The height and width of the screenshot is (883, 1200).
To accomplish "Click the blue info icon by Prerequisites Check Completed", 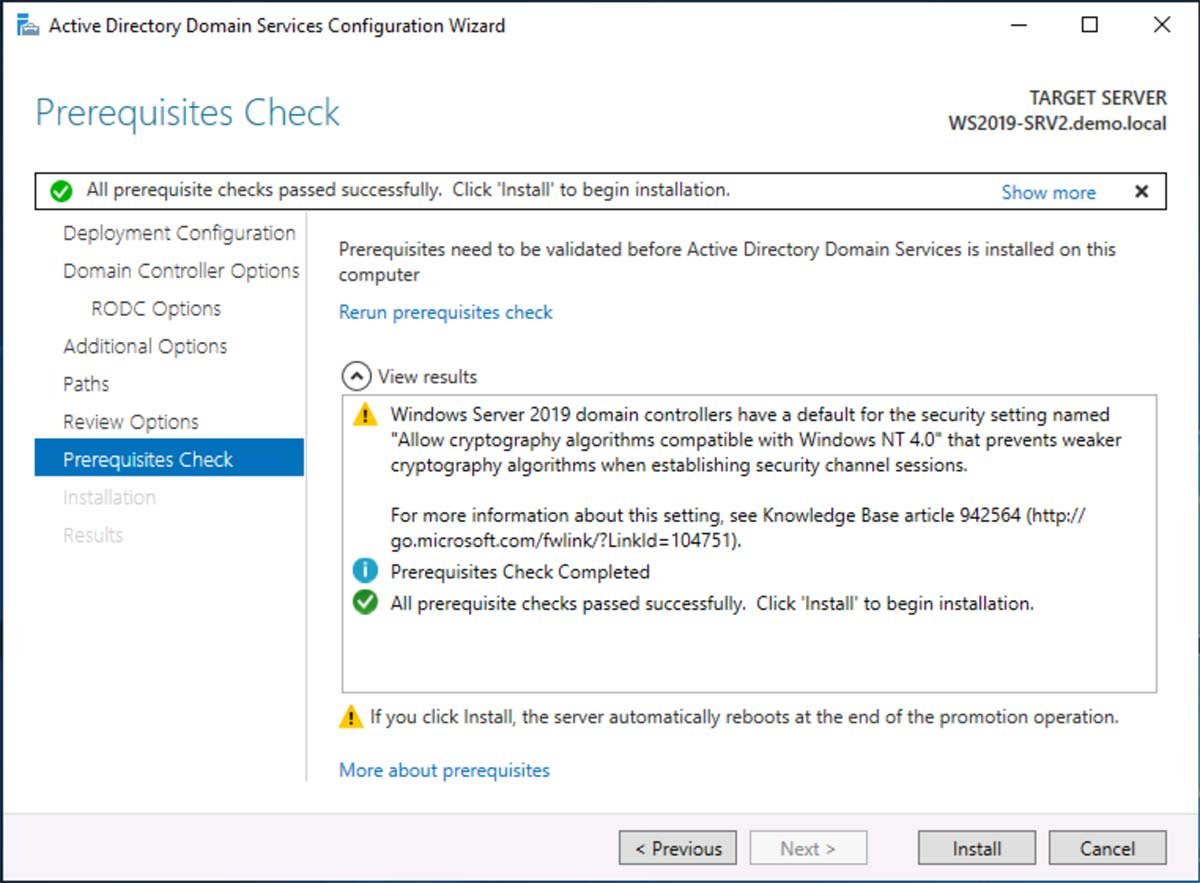I will pos(365,572).
